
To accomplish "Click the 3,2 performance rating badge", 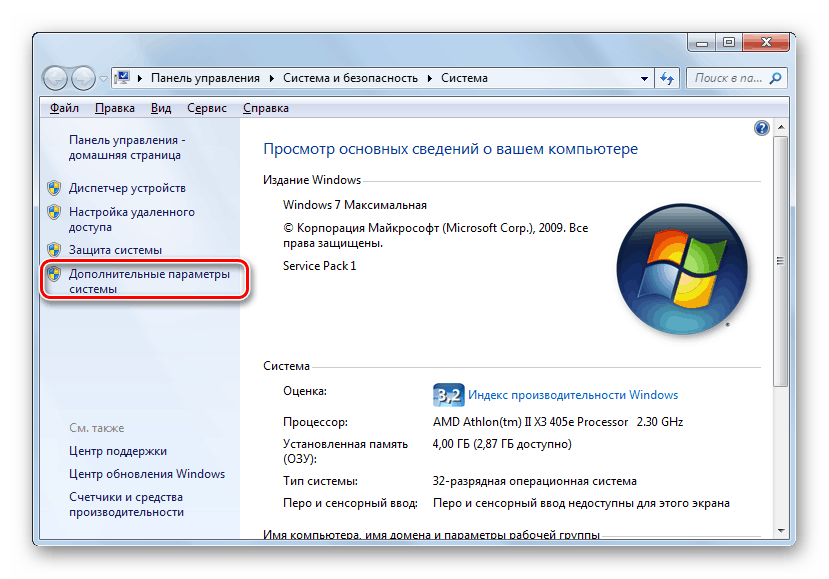I will coord(448,395).
